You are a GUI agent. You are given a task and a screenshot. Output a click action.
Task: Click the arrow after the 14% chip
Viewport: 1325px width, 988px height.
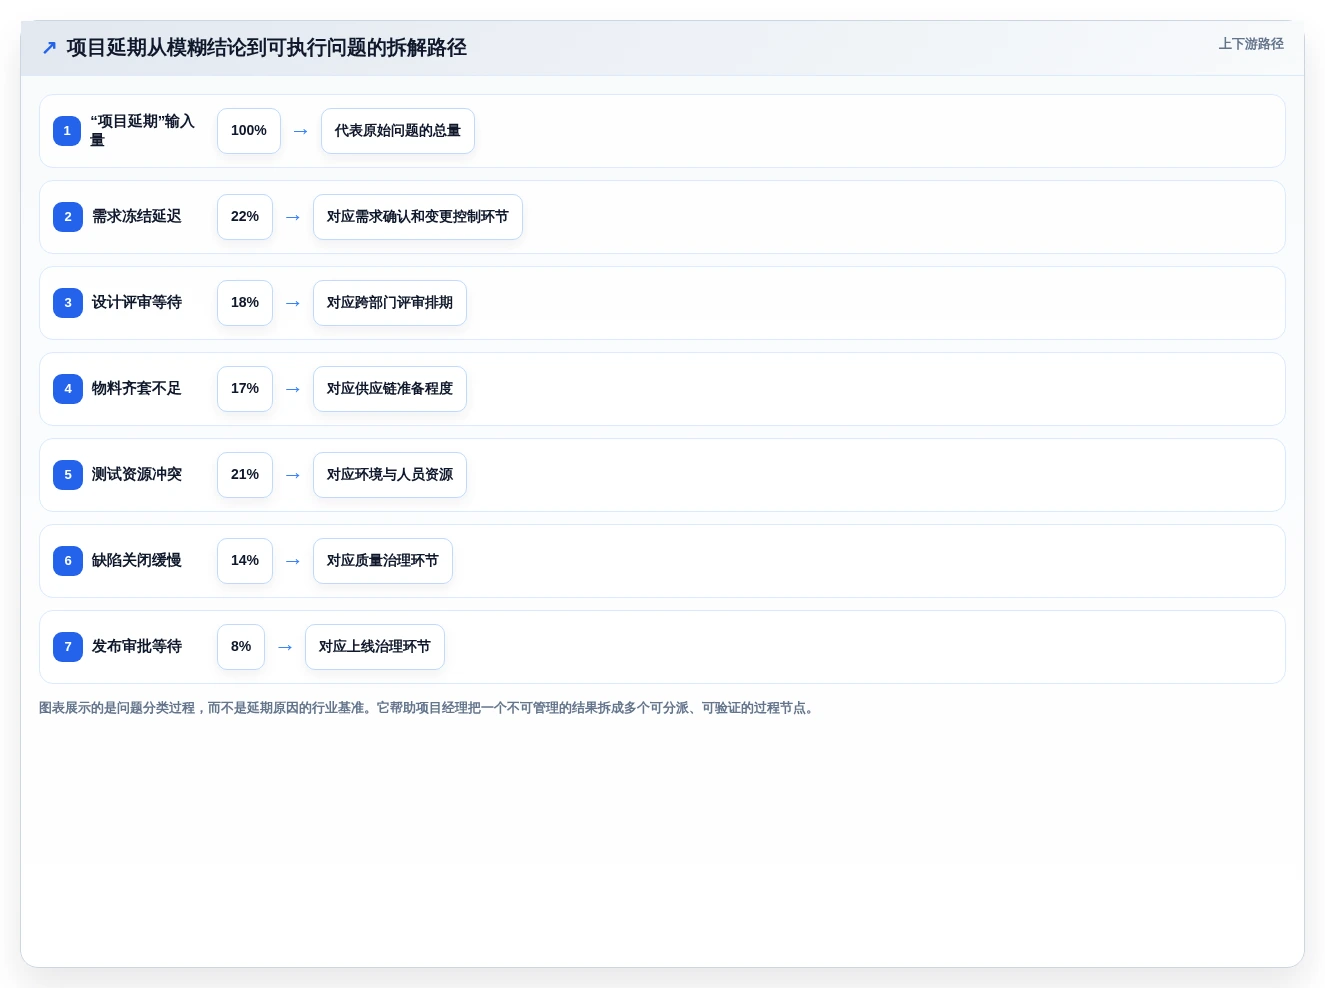(x=293, y=561)
